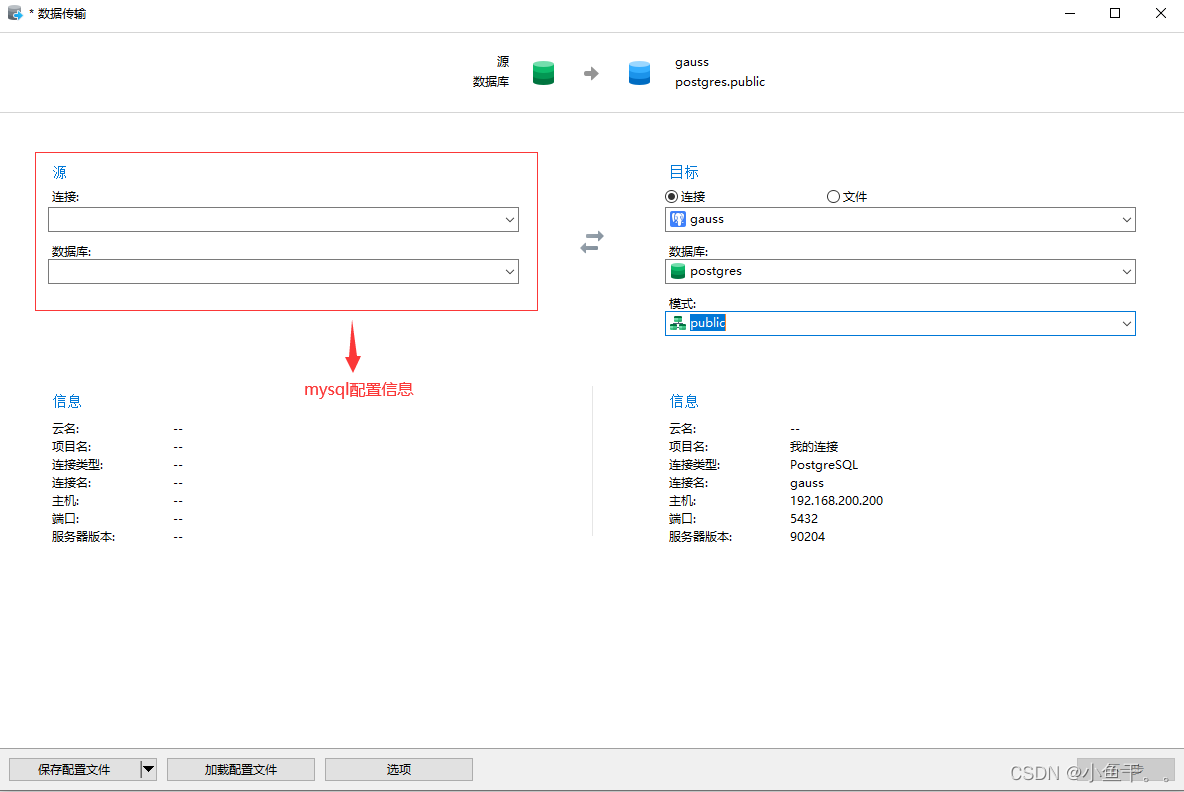The width and height of the screenshot is (1184, 792).
Task: Open the source 数据库 dropdown
Action: [510, 271]
